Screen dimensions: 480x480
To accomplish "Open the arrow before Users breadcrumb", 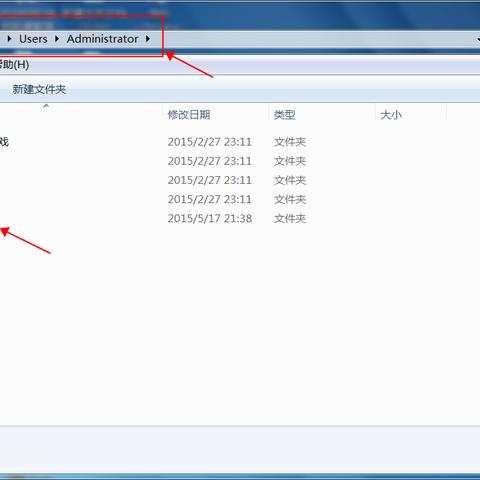I will 9,39.
